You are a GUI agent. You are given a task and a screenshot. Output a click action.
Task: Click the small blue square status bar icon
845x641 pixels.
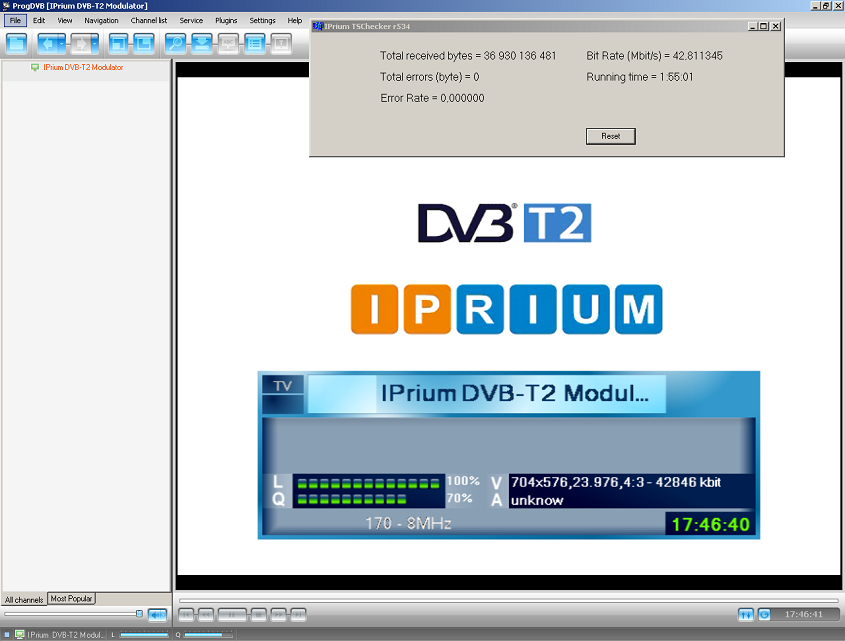coord(7,635)
